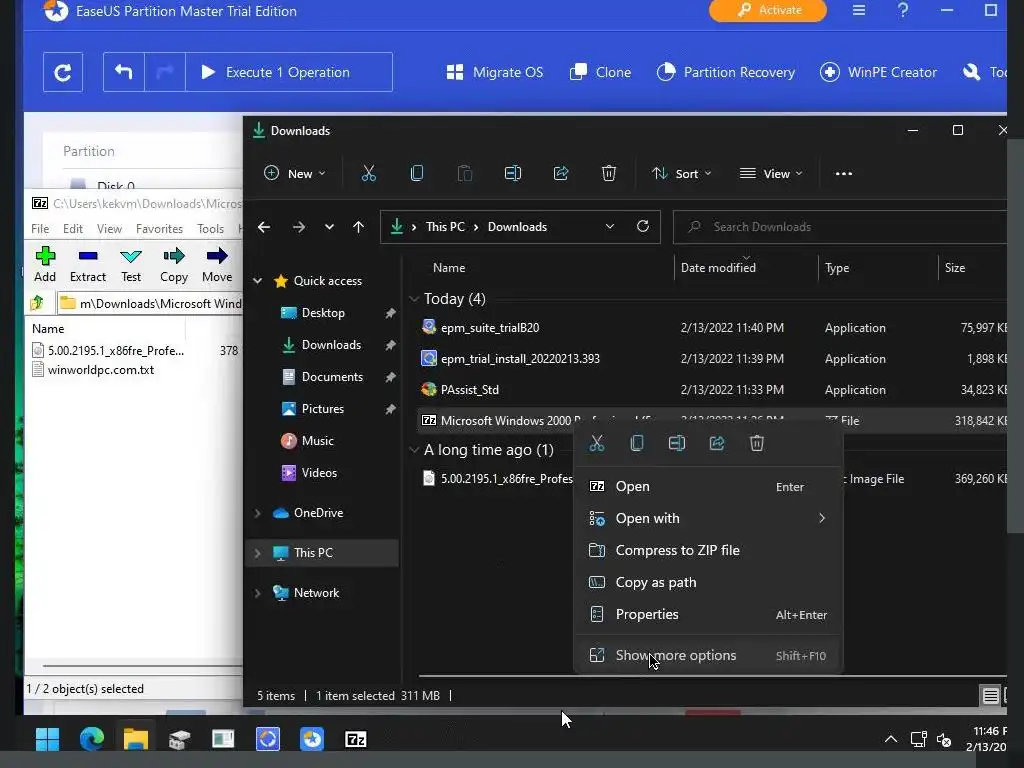Open the Clone tool in EaseUS
The image size is (1024, 768).
(600, 72)
